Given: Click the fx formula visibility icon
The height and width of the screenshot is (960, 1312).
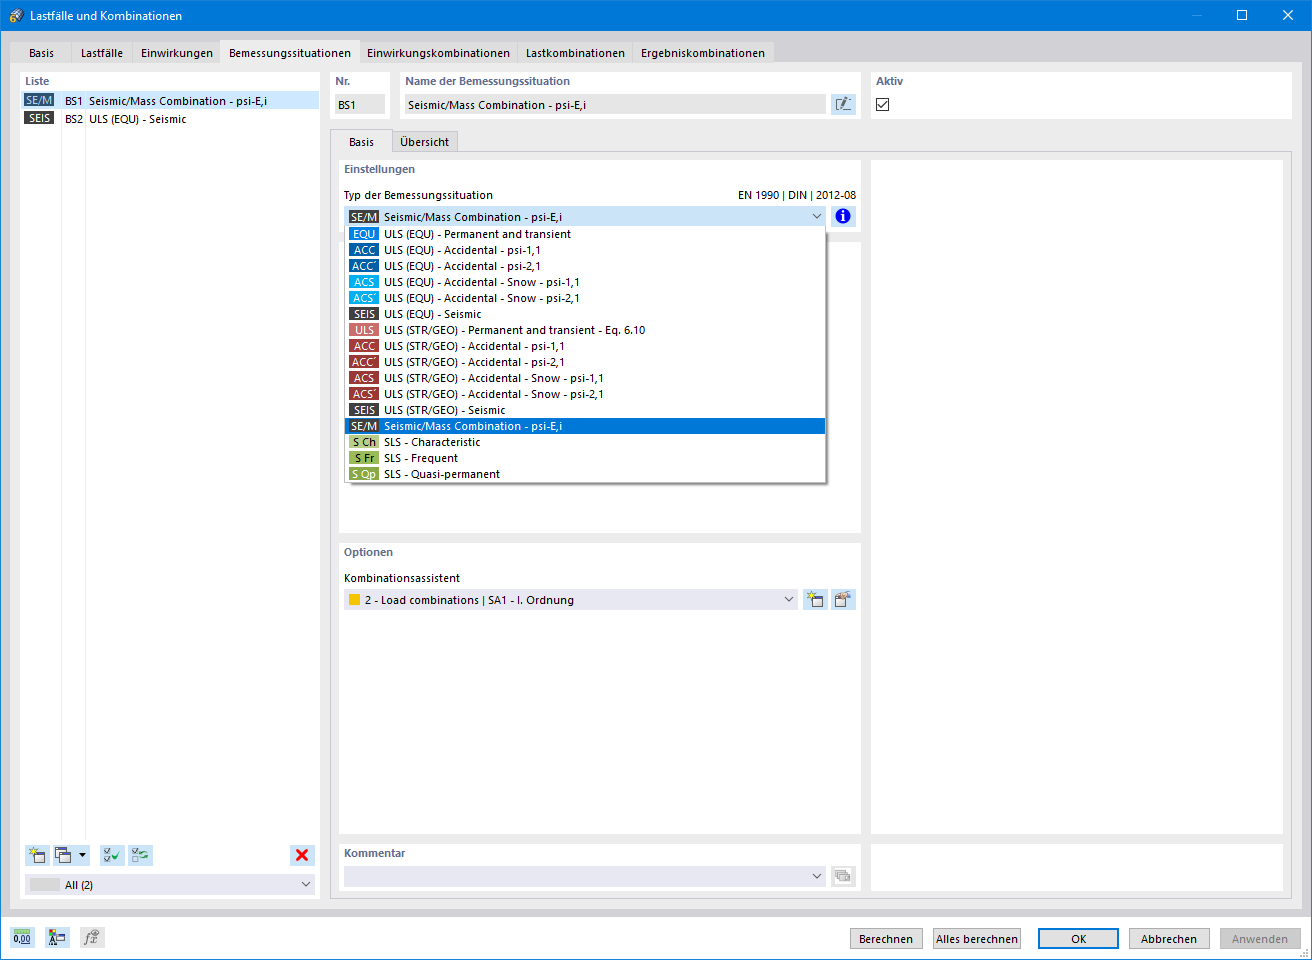Looking at the screenshot, I should pyautogui.click(x=92, y=938).
